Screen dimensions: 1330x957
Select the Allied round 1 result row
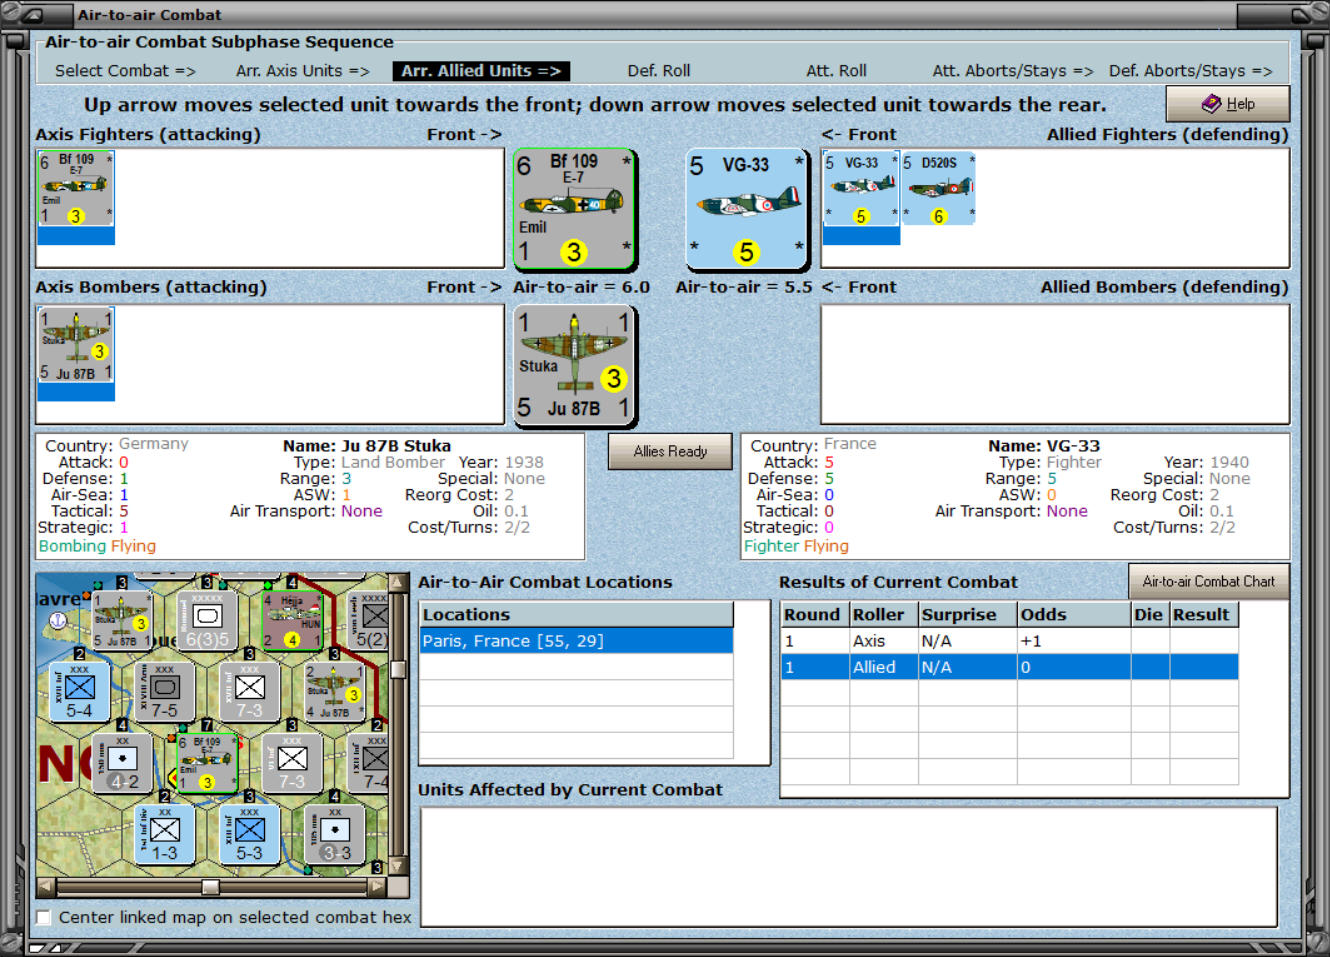coord(1009,667)
